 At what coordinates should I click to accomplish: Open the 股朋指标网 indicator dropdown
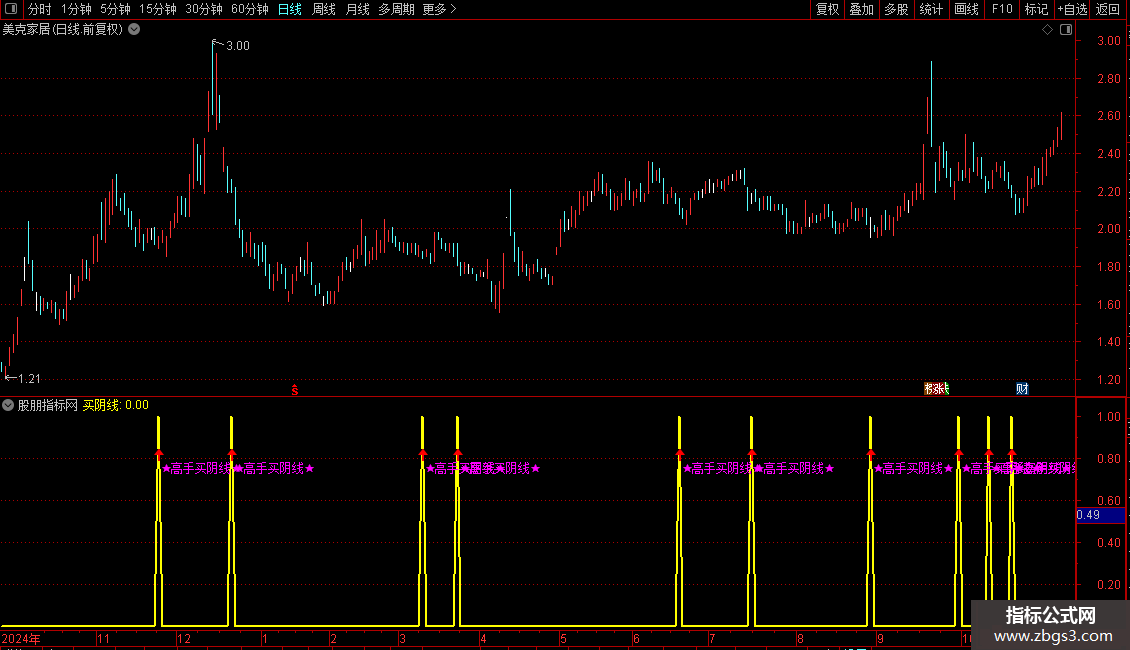[8, 405]
